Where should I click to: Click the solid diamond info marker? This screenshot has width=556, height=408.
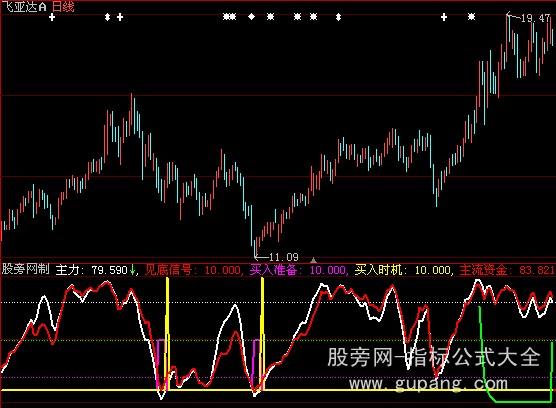click(x=251, y=17)
